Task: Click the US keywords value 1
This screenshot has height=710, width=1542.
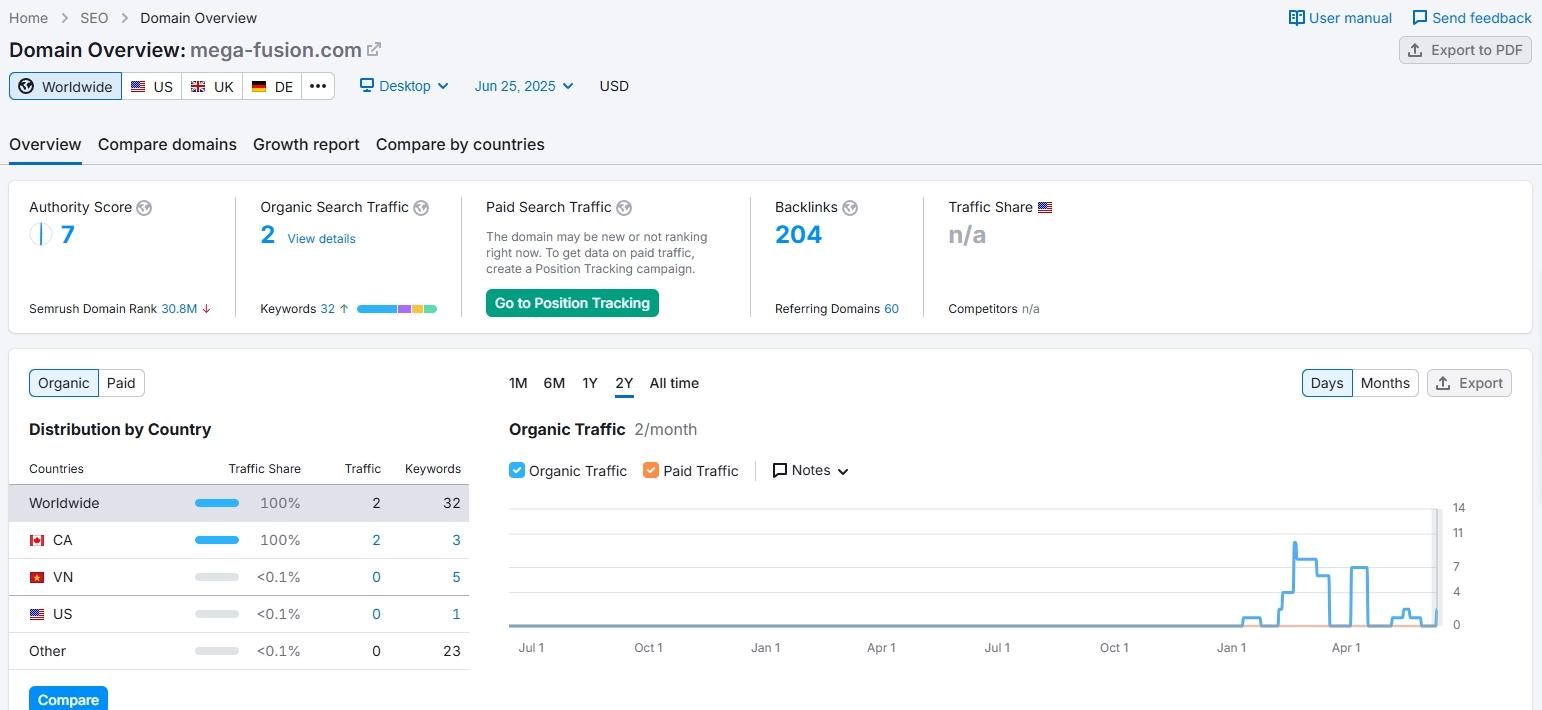Action: tap(456, 614)
